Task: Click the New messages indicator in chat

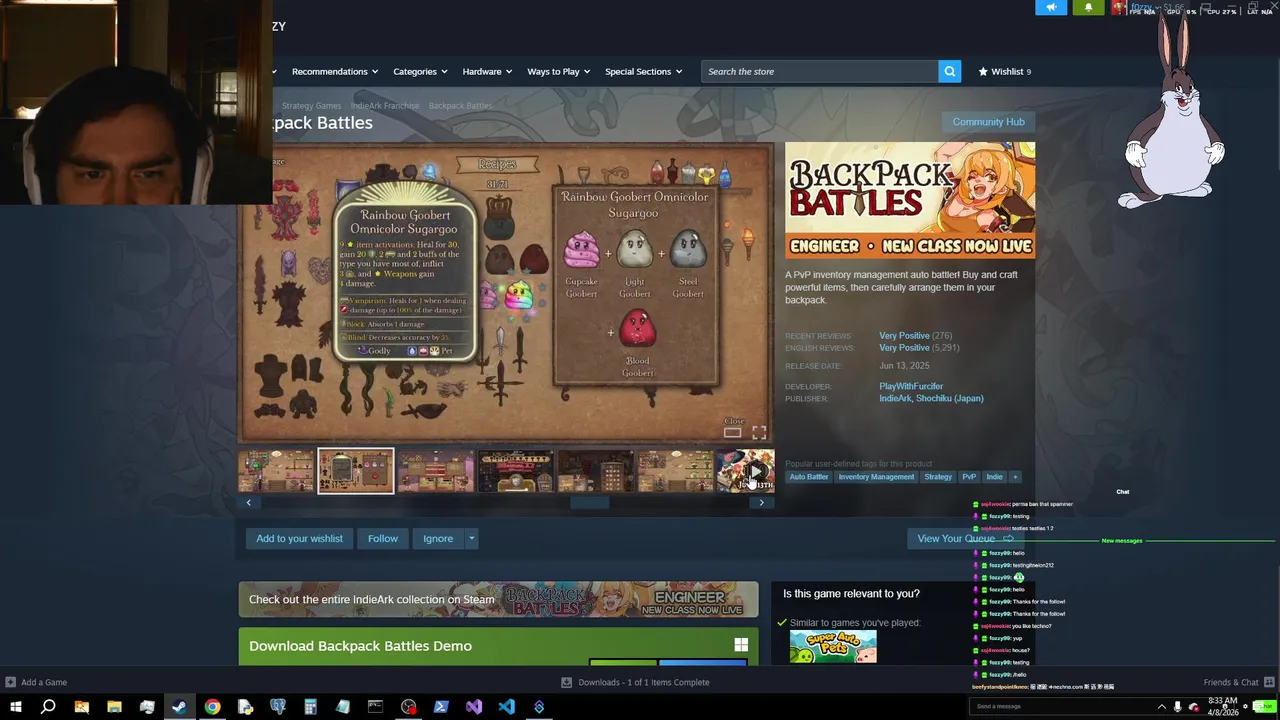Action: (x=1121, y=541)
